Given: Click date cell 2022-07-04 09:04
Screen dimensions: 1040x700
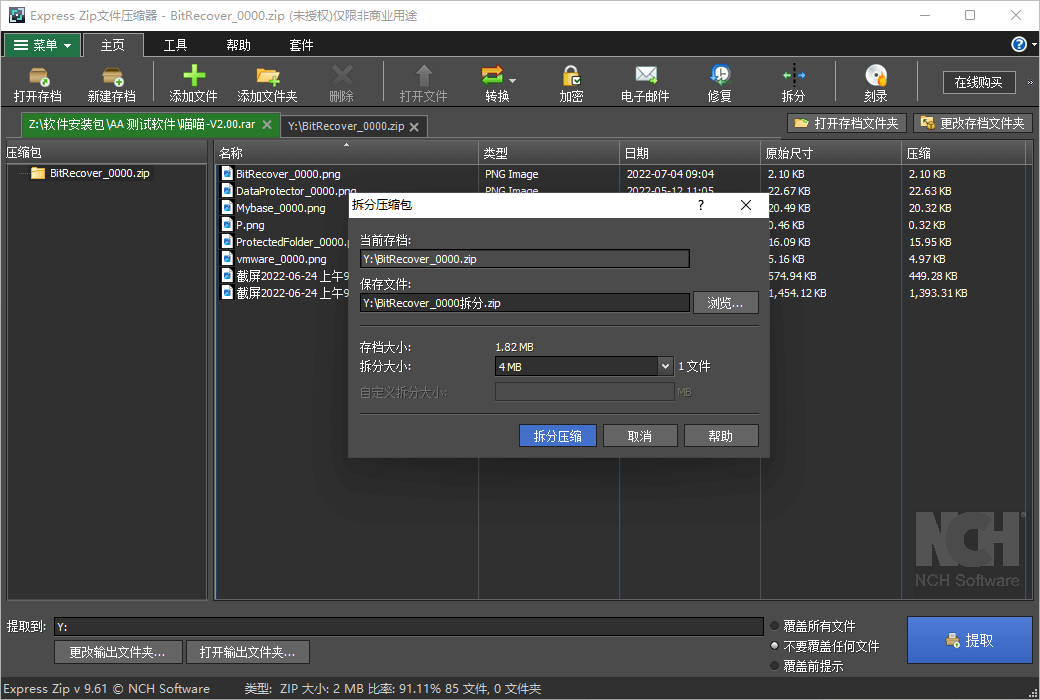Looking at the screenshot, I should 671,174.
